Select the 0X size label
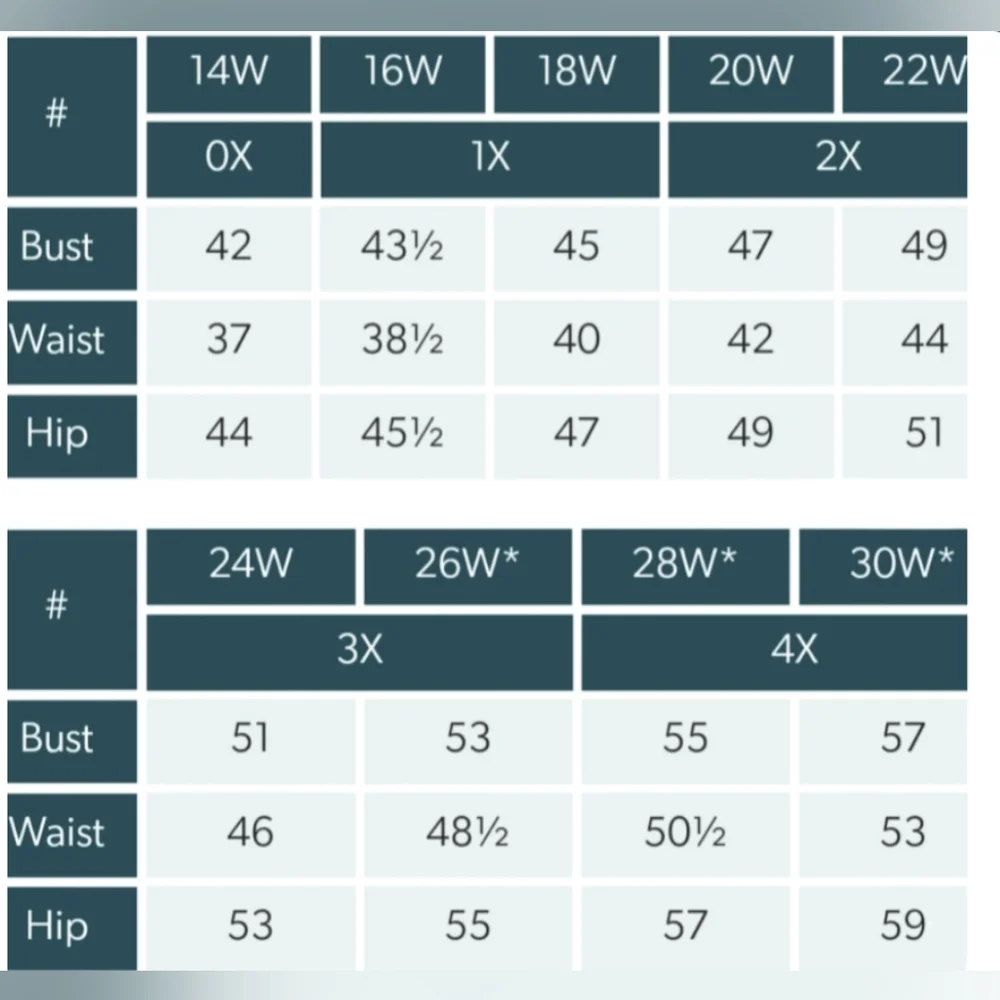Image resolution: width=1000 pixels, height=1000 pixels. point(229,159)
